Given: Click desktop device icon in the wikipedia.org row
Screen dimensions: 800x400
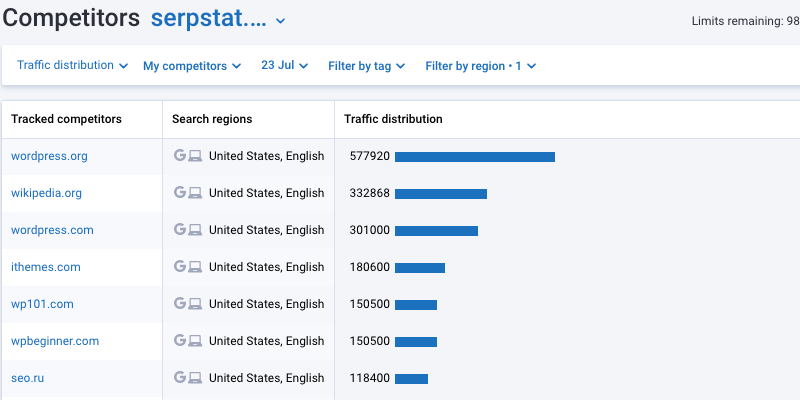Looking at the screenshot, I should pos(196,193).
